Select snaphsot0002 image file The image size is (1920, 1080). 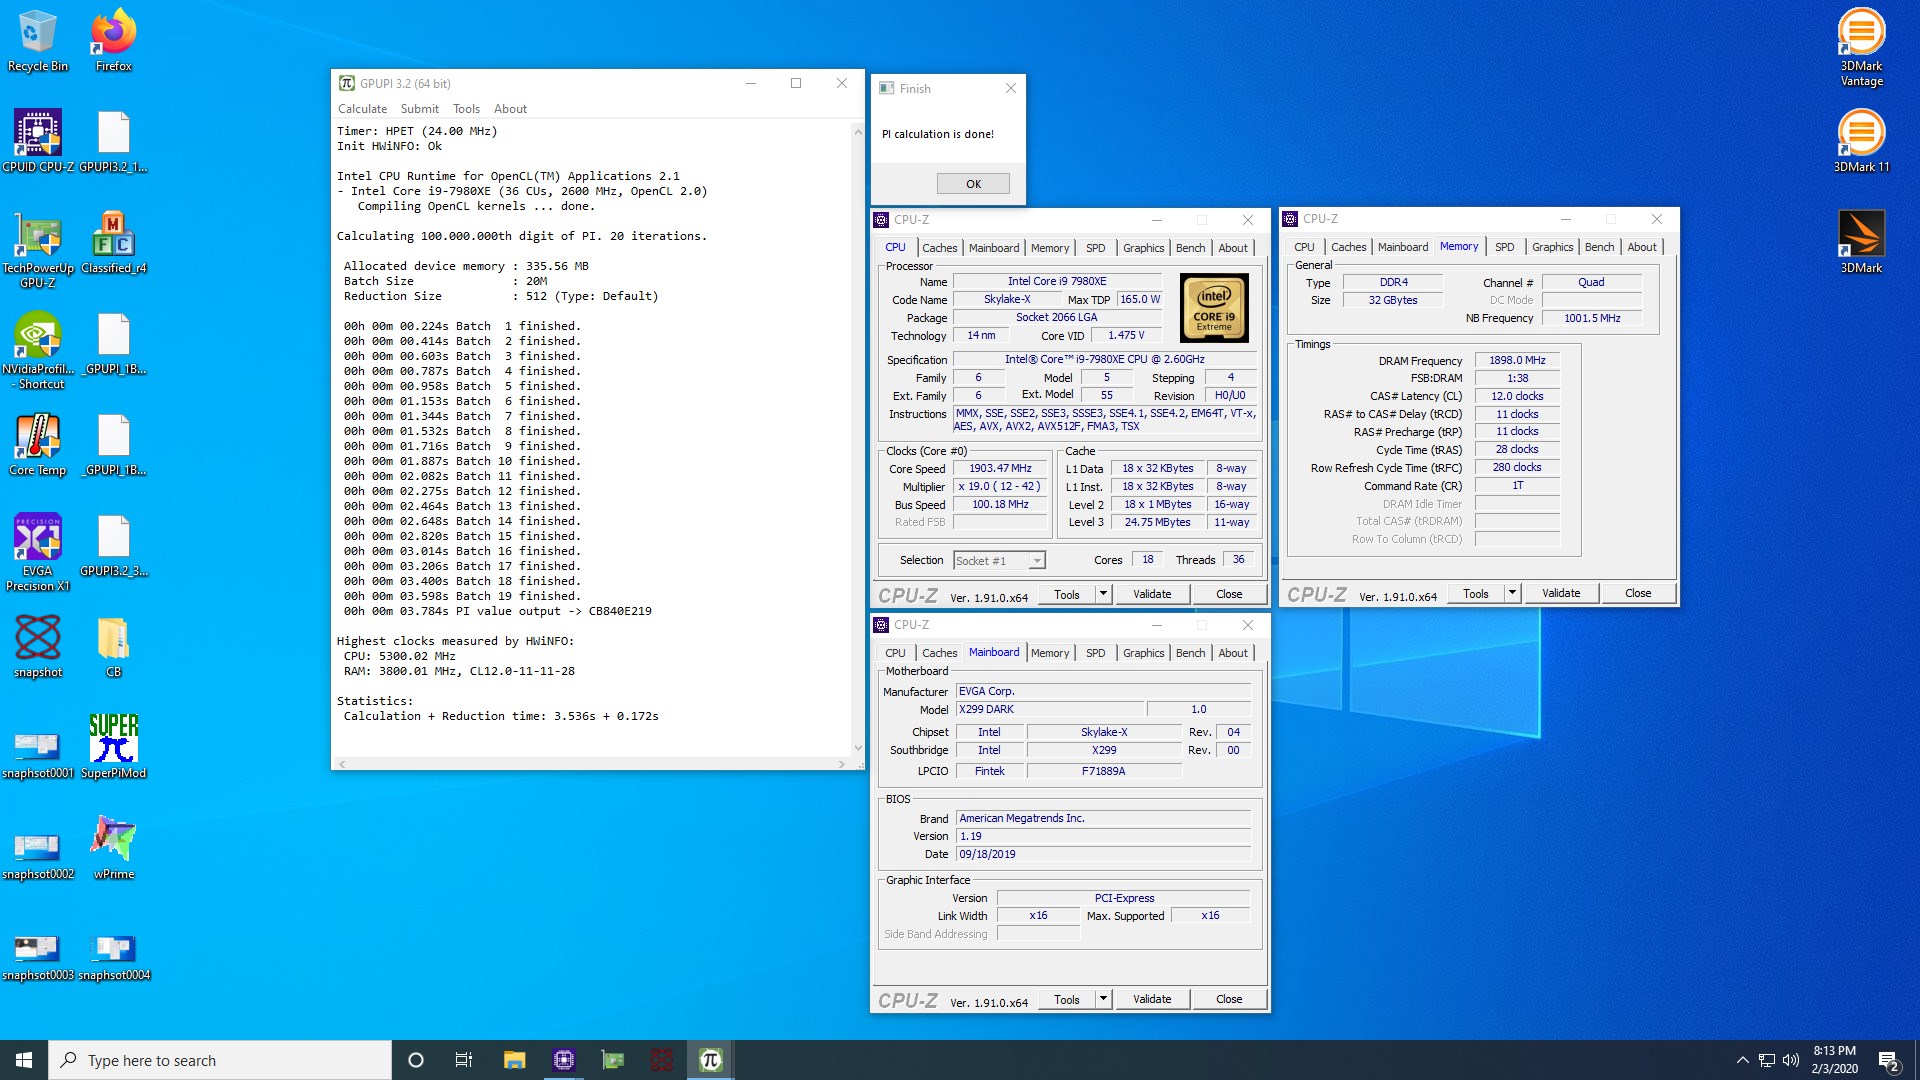tap(38, 856)
